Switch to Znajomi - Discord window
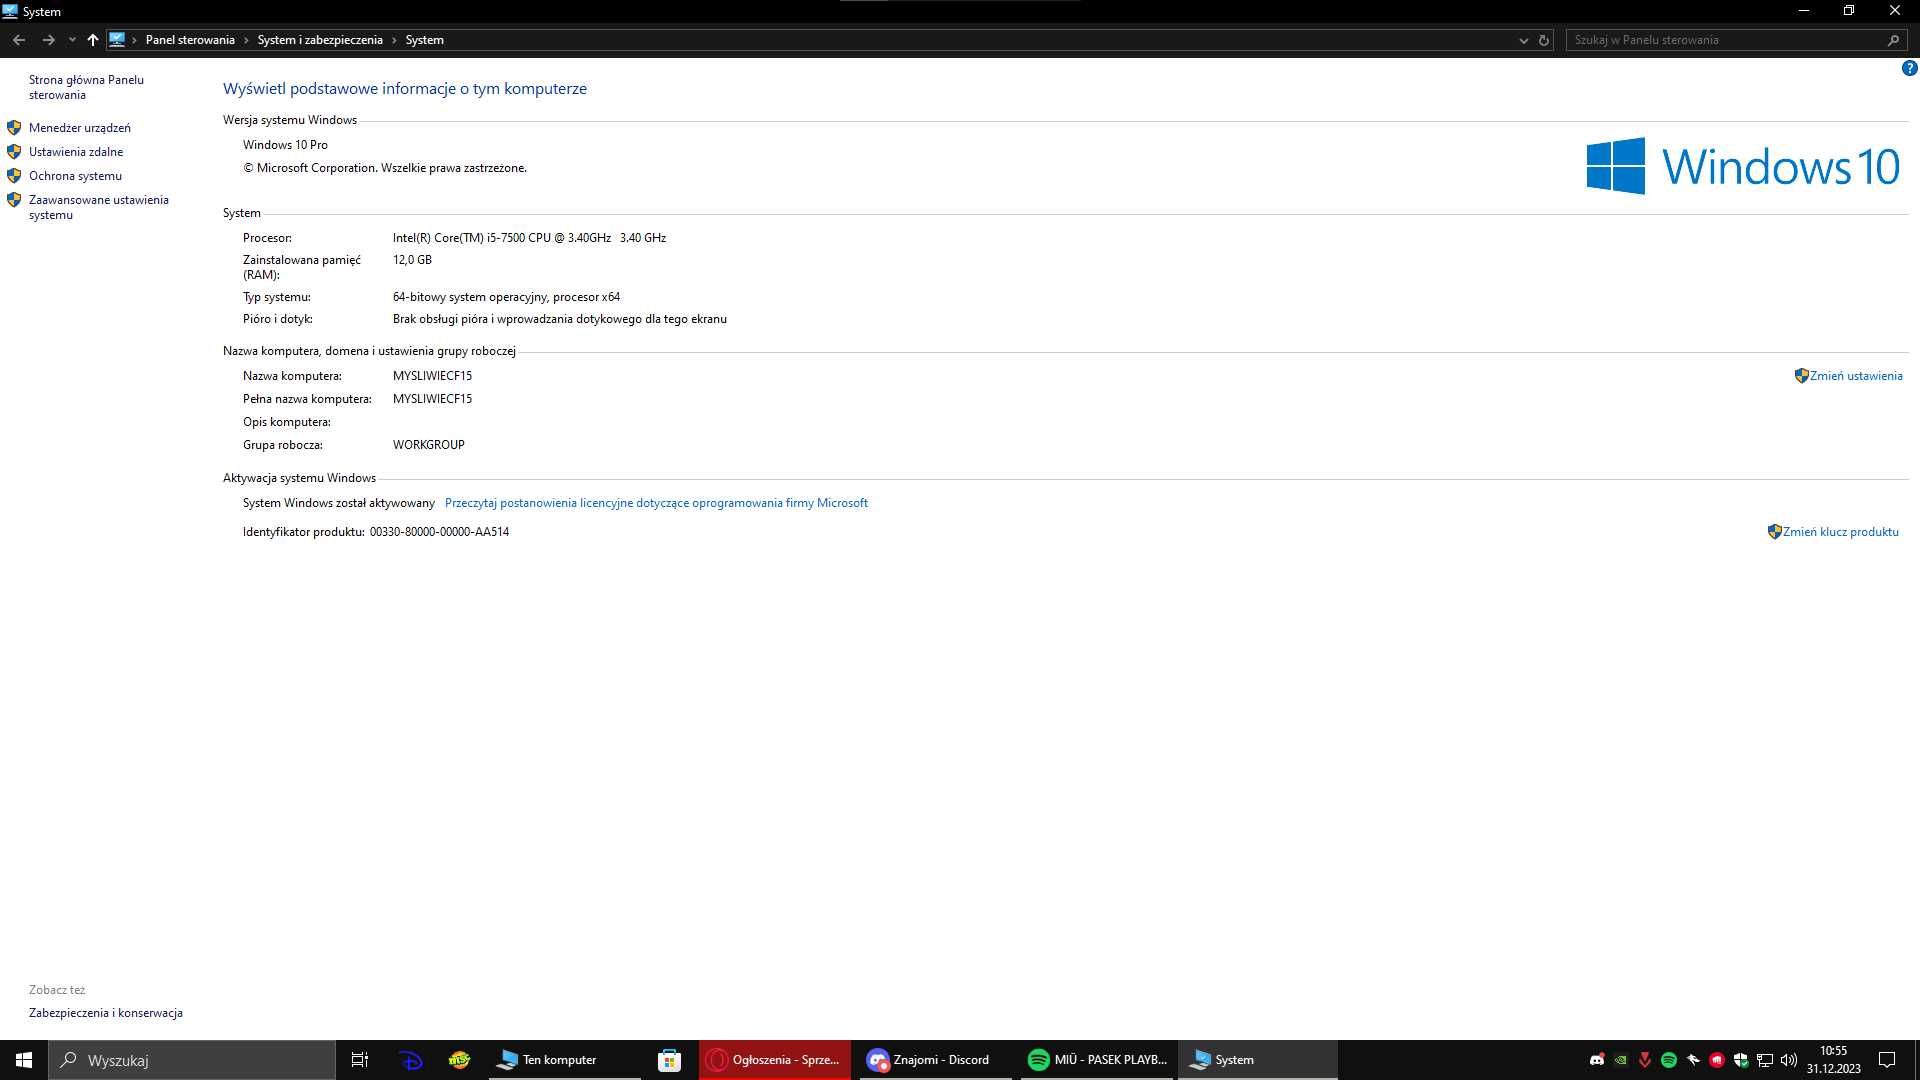The image size is (1920, 1080). click(x=936, y=1060)
